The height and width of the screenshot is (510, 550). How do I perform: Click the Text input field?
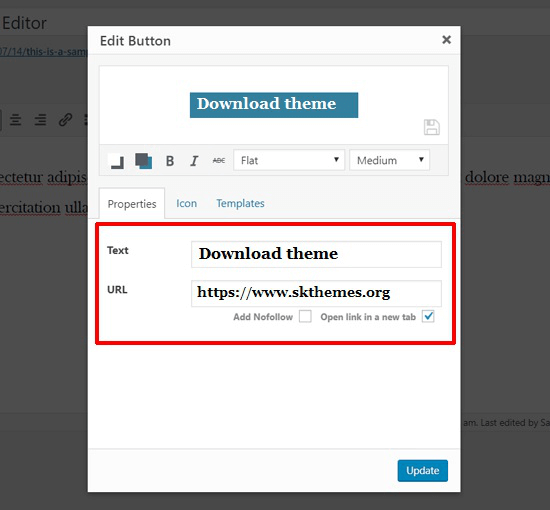click(x=316, y=254)
